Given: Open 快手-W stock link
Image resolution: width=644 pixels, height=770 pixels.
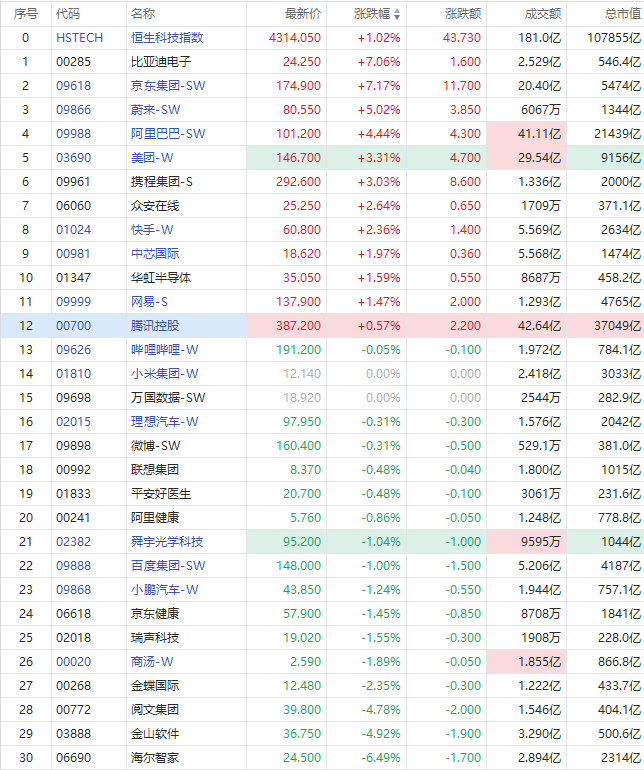Looking at the screenshot, I should 152,230.
